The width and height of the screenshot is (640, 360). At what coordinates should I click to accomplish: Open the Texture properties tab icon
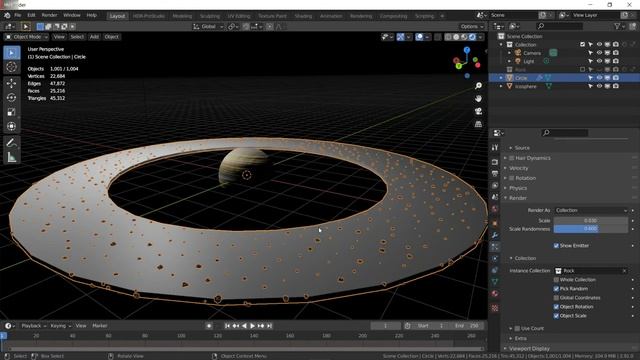coord(495,308)
